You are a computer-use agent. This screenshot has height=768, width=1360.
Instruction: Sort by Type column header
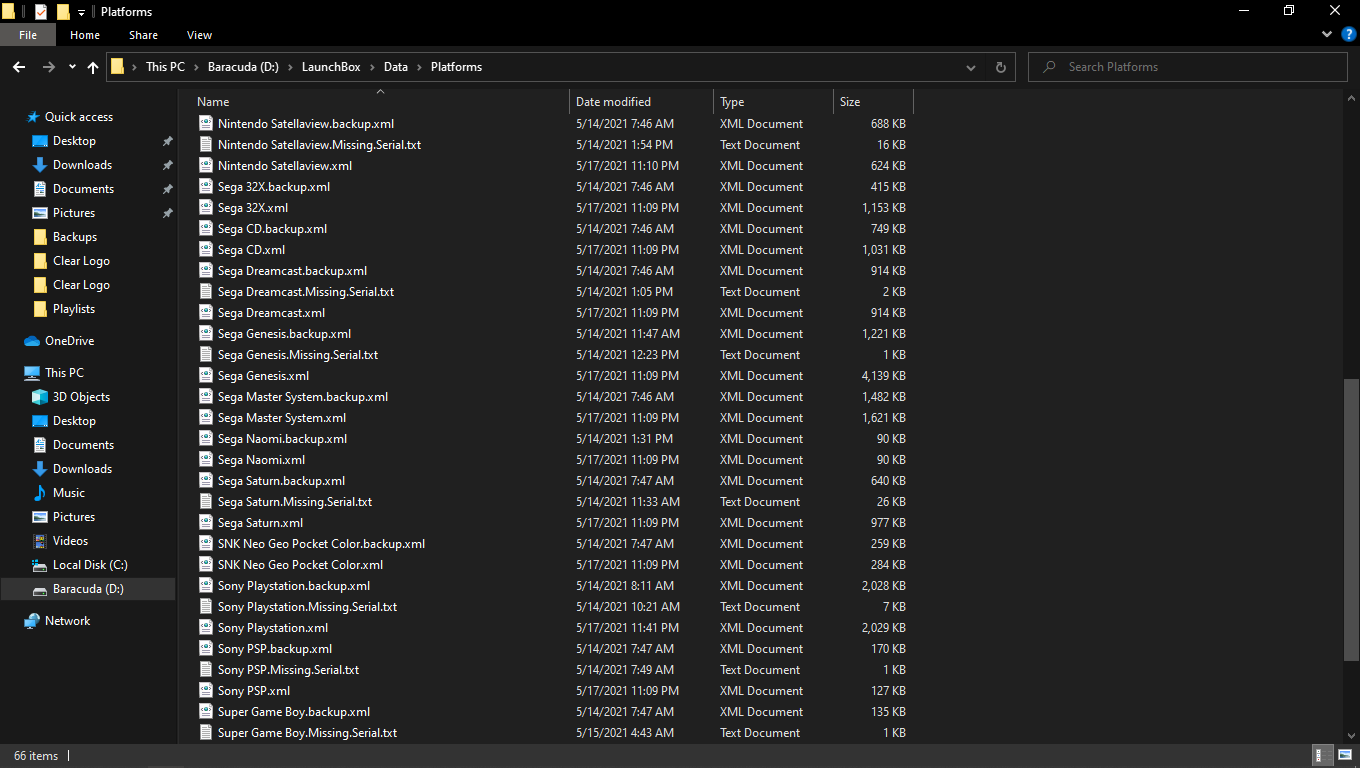click(732, 102)
